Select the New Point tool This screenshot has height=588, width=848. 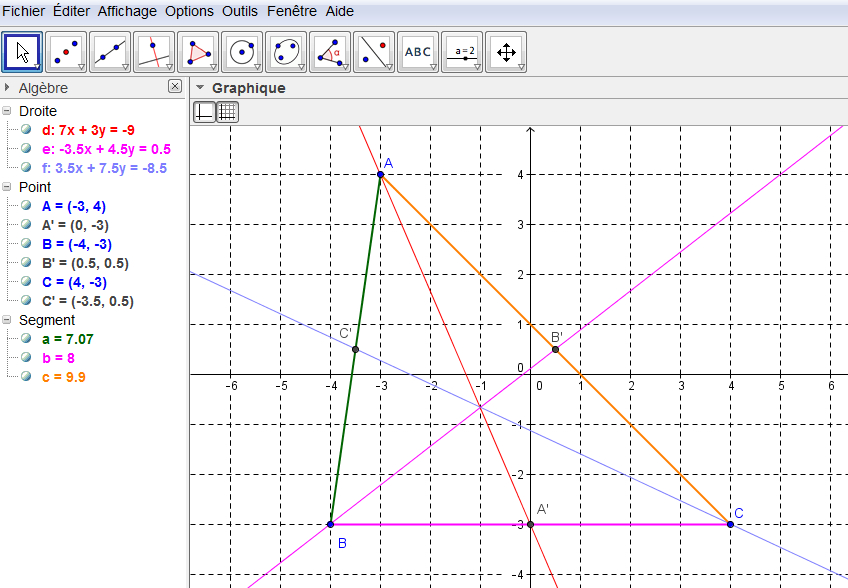pos(66,52)
